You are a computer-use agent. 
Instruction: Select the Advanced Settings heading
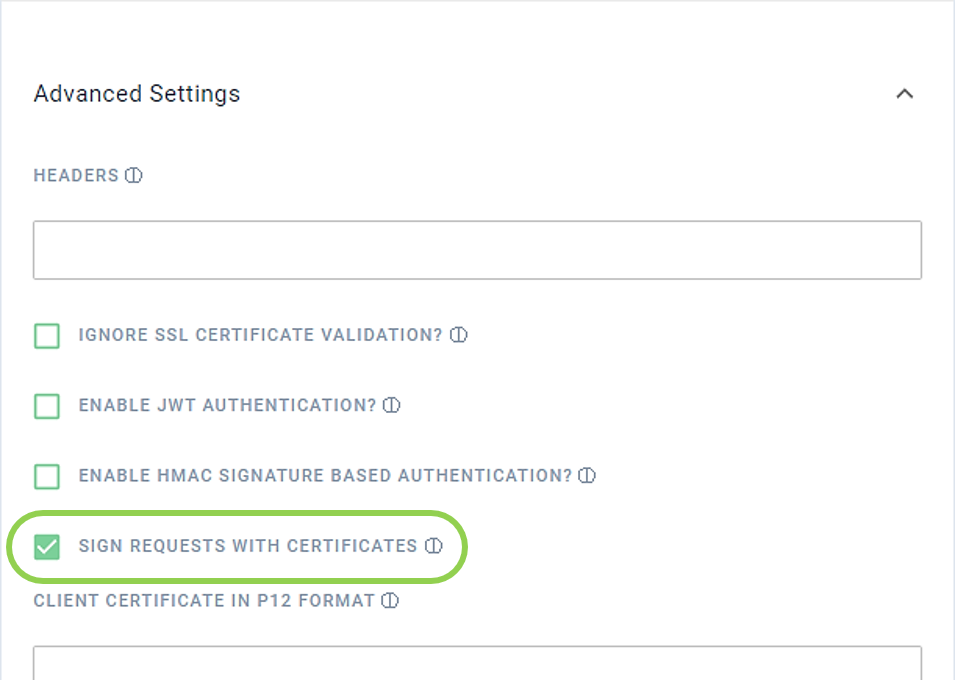(x=137, y=93)
